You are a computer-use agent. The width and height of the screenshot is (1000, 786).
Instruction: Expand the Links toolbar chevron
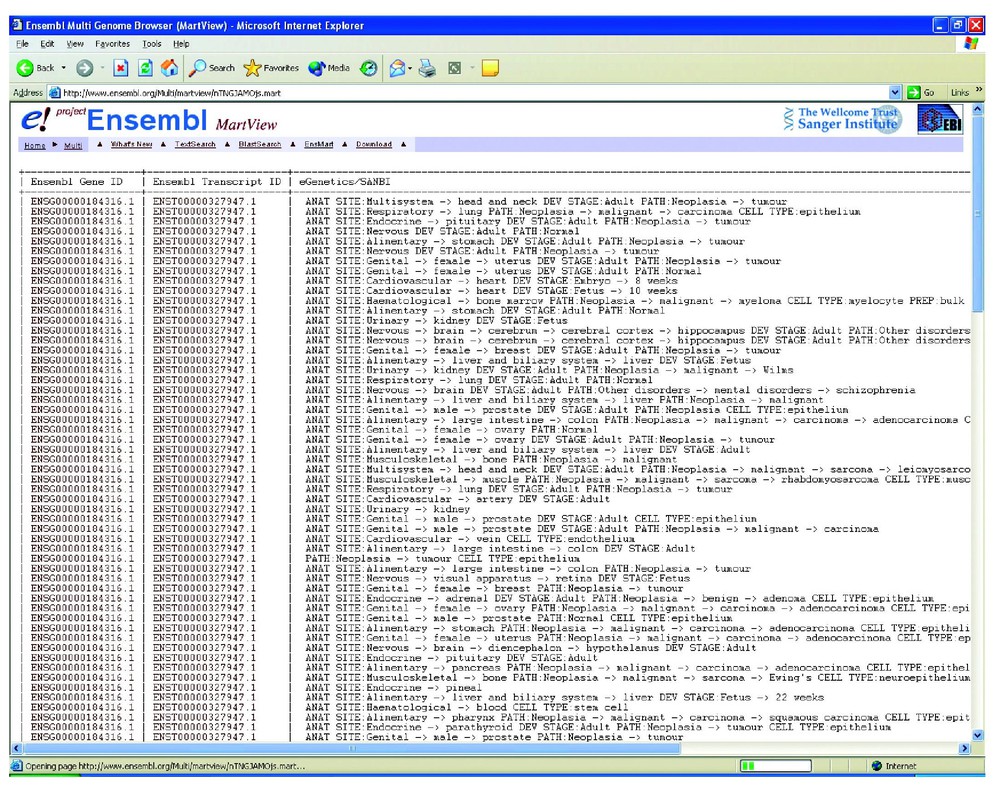(979, 92)
